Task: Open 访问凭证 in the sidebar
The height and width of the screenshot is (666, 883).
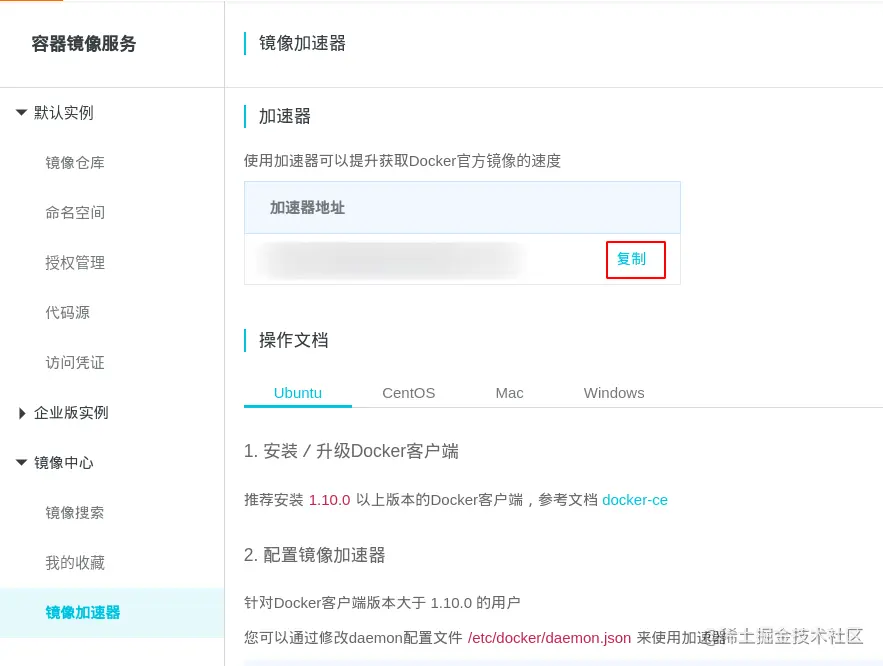Action: click(x=74, y=362)
